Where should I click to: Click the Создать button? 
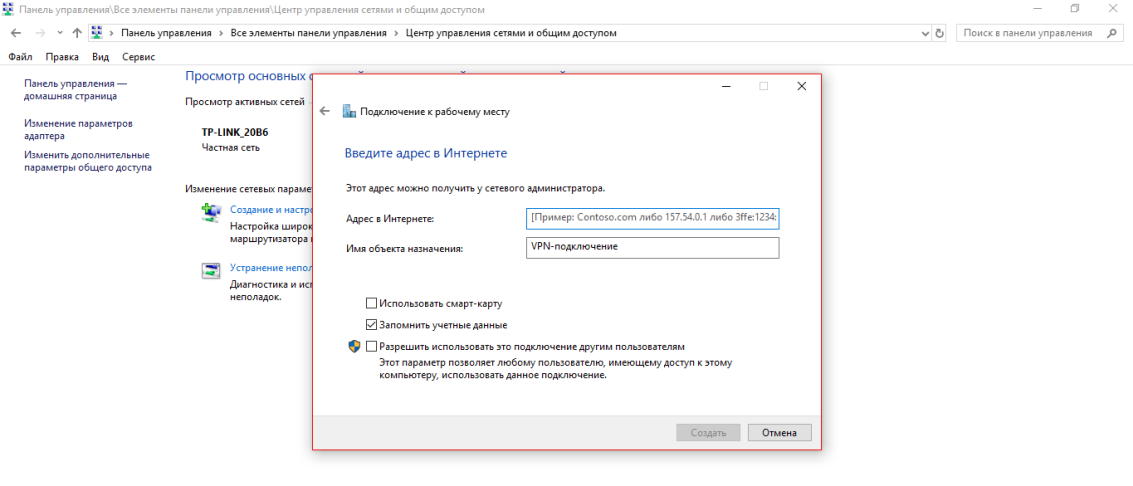(708, 433)
